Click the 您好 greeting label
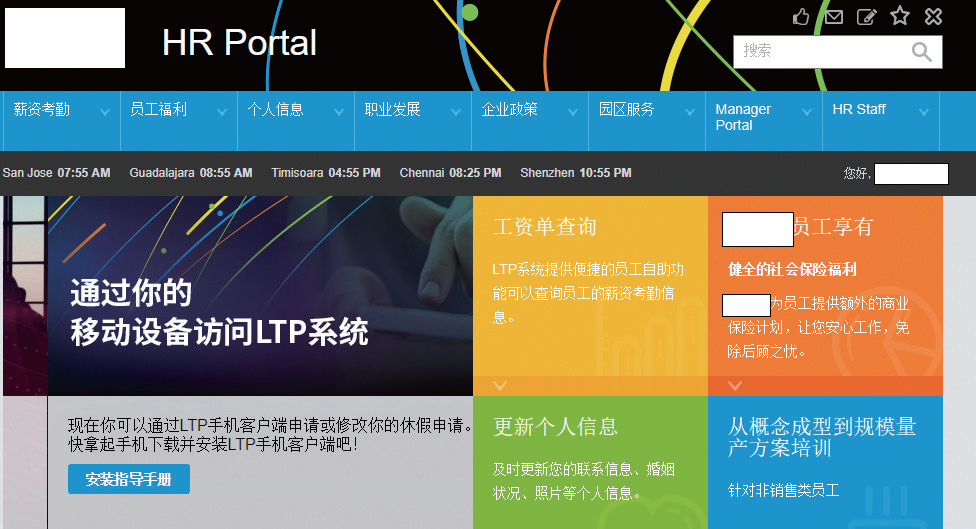Viewport: 976px width, 529px height. 856,174
